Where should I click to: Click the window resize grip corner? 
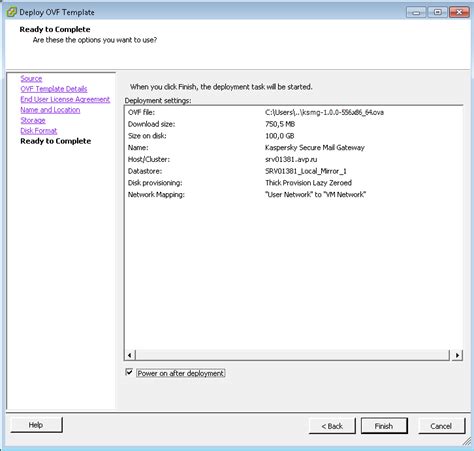point(467,441)
